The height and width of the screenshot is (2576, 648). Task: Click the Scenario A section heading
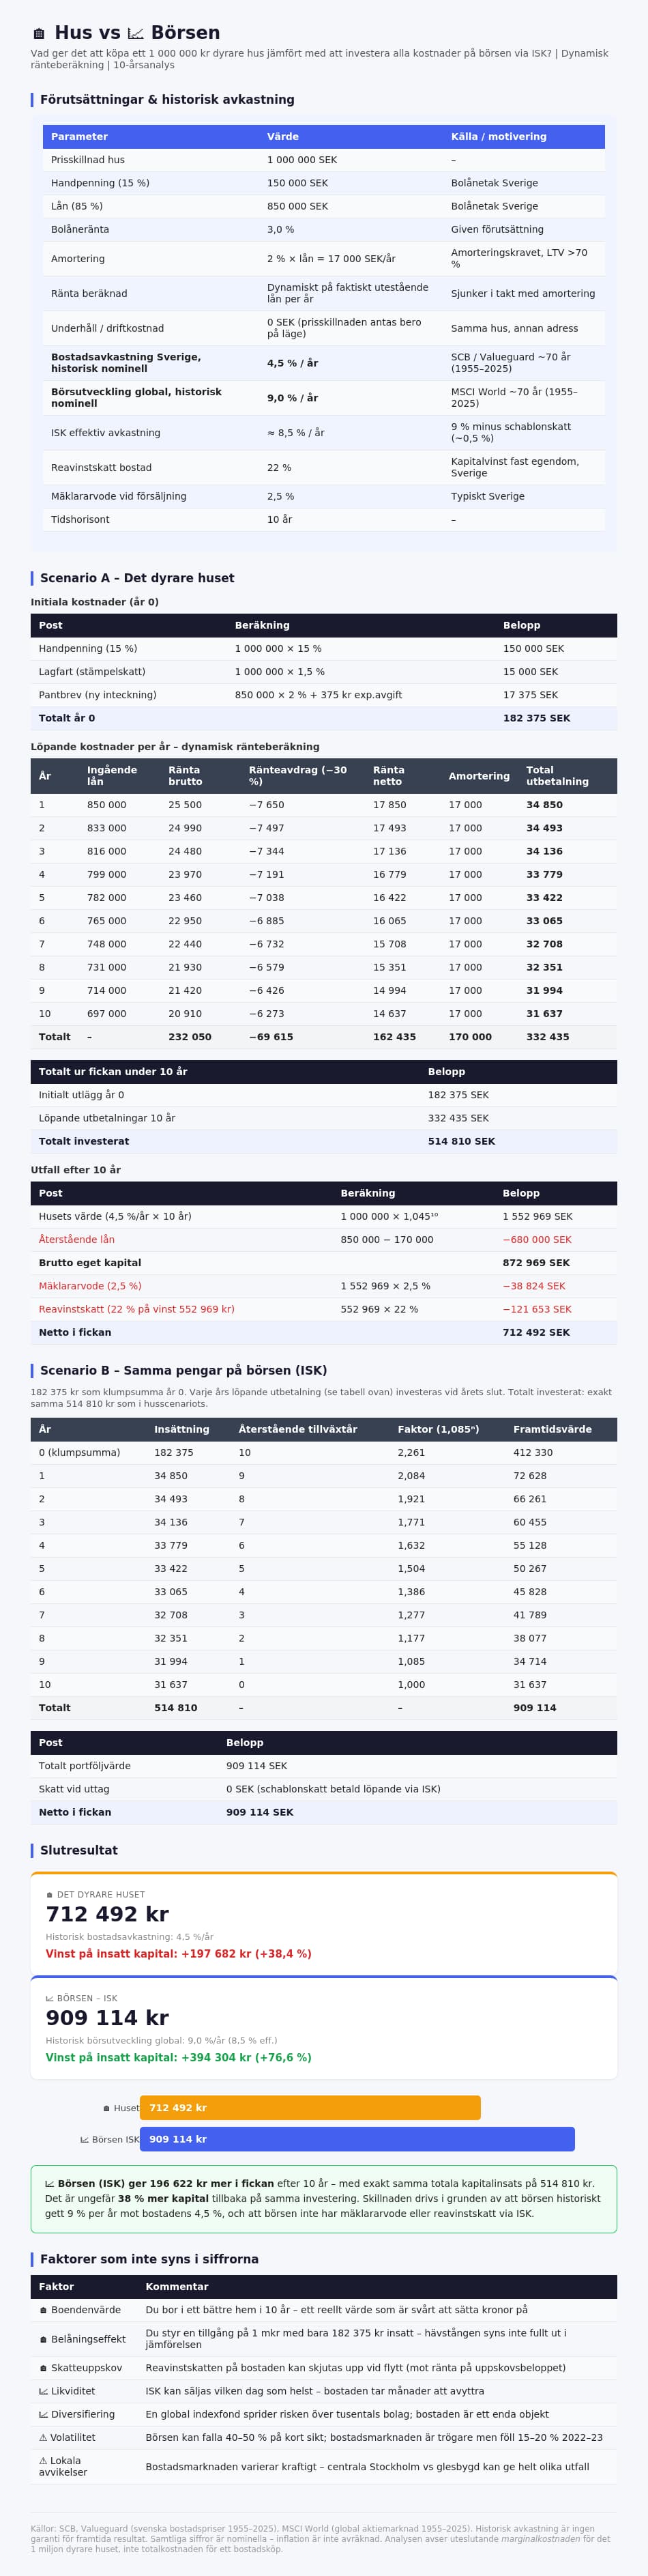coord(137,578)
